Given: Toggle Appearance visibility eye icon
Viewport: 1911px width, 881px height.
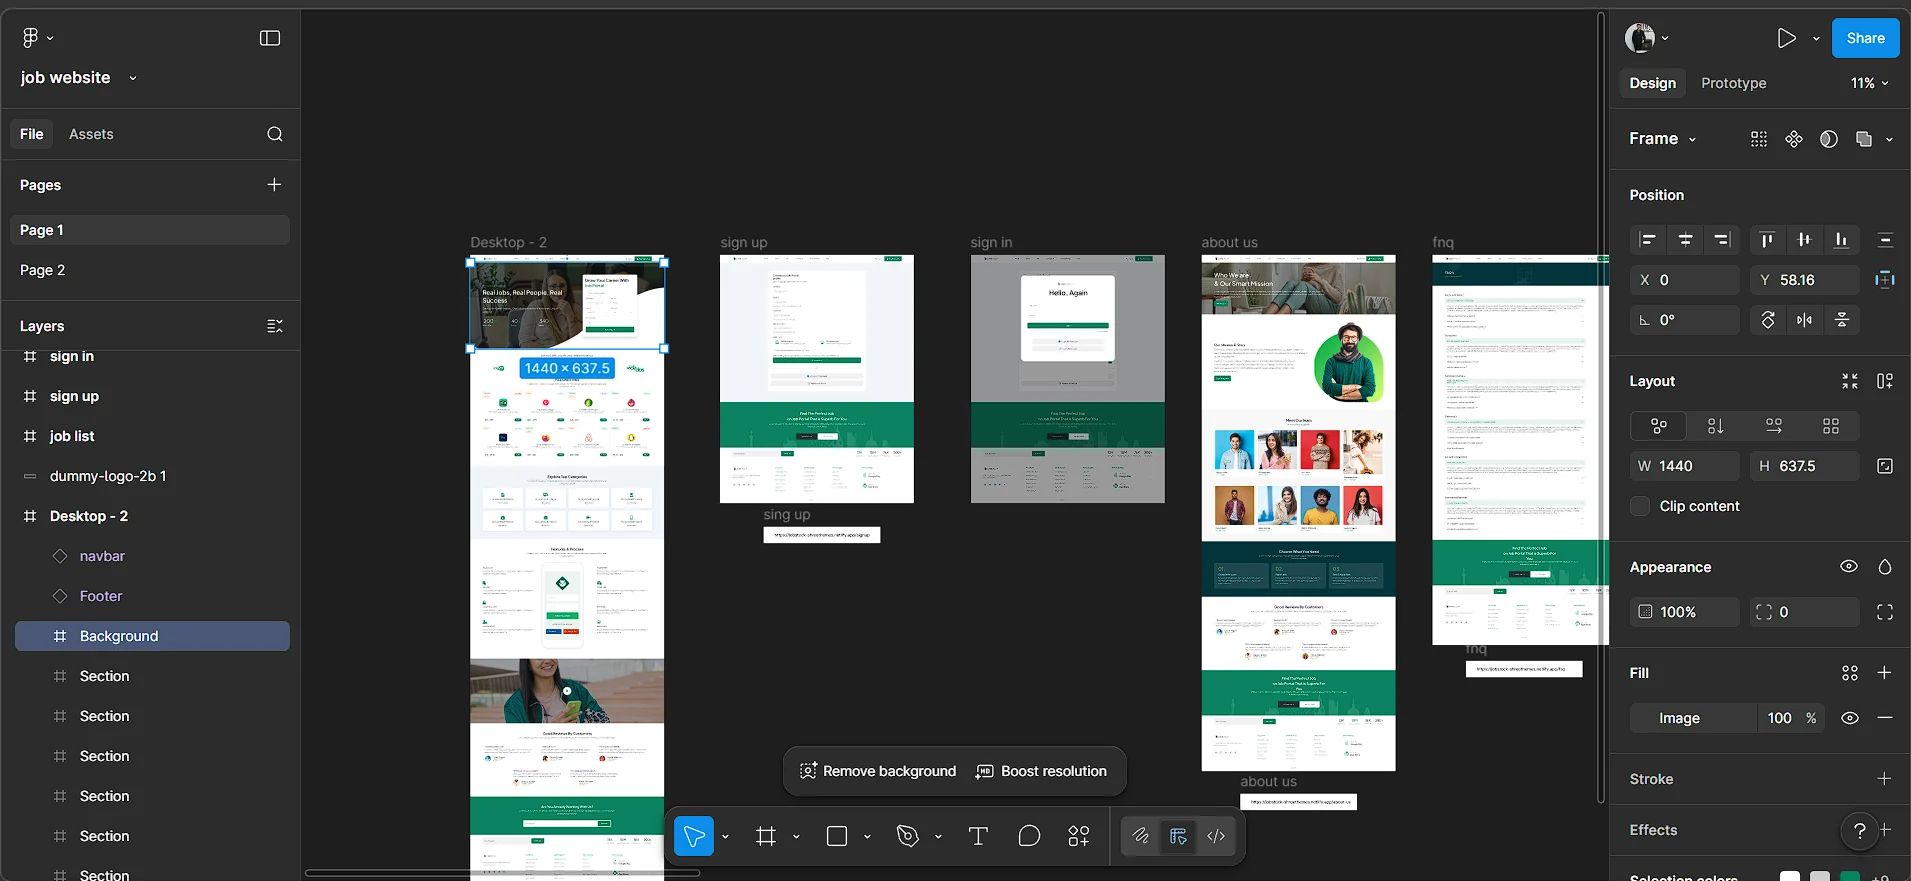Looking at the screenshot, I should [x=1849, y=566].
